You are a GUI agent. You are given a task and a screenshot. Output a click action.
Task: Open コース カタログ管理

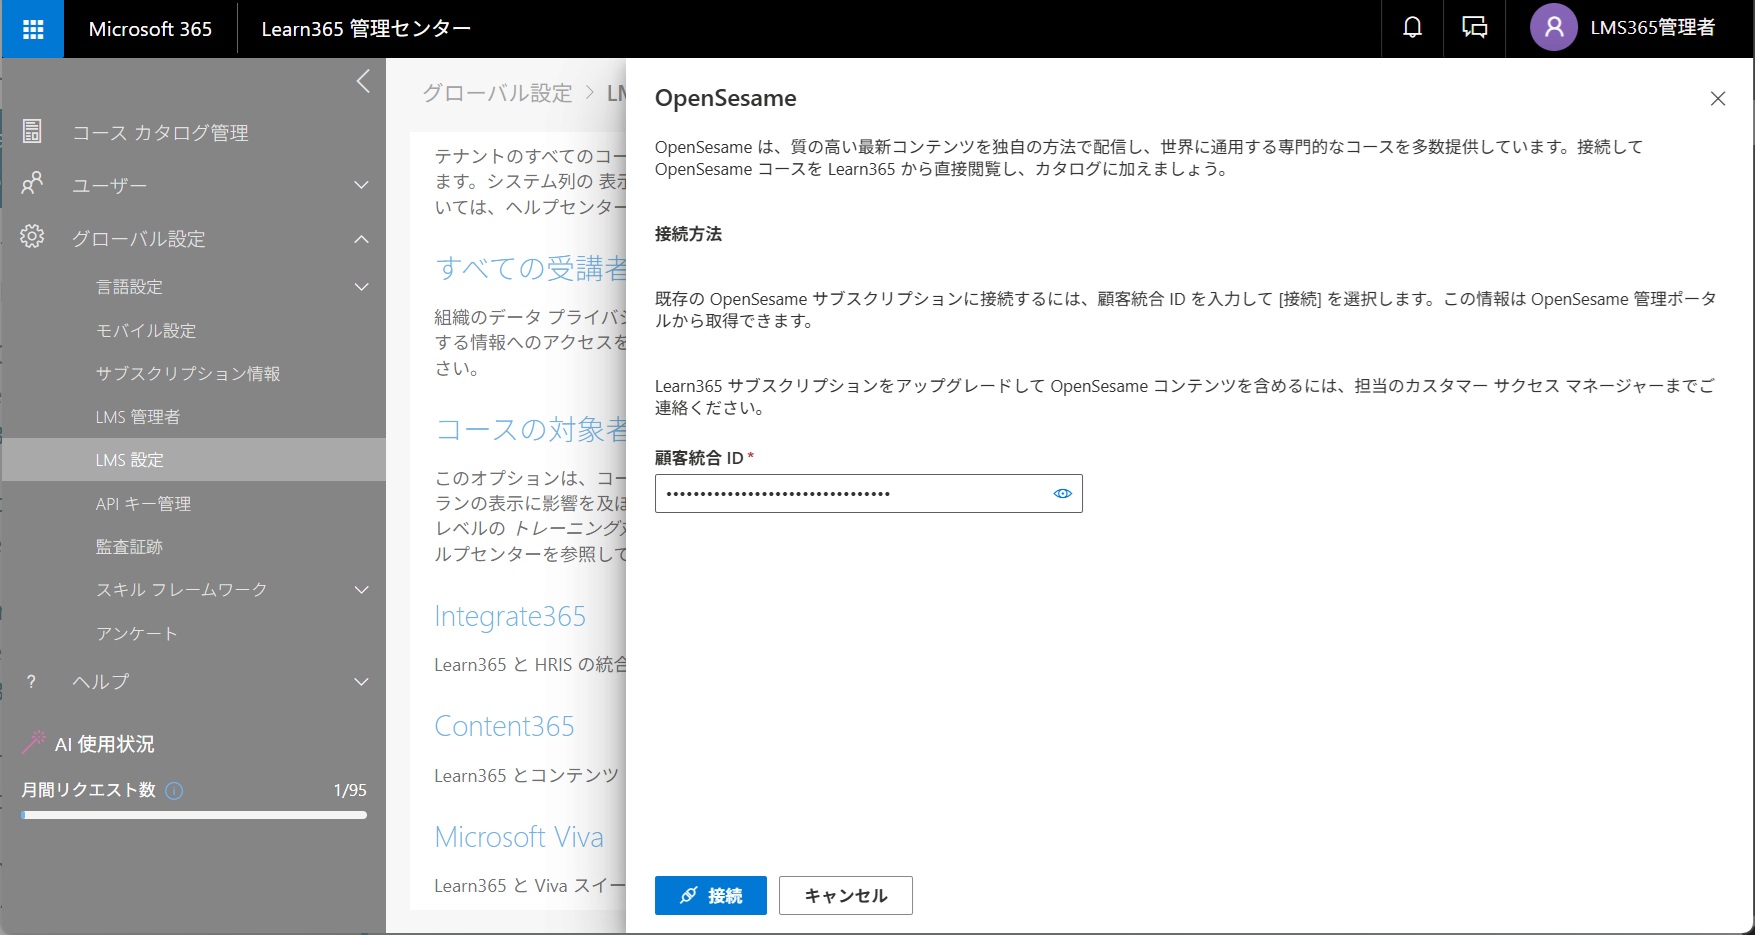click(160, 133)
